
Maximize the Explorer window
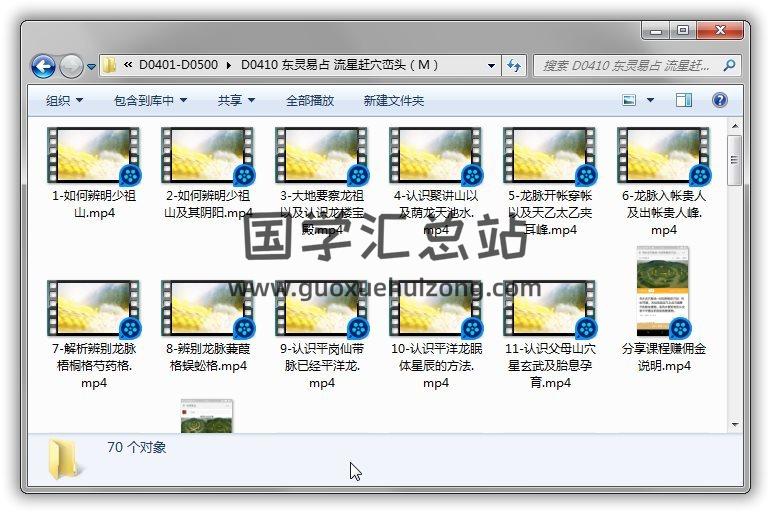[683, 30]
